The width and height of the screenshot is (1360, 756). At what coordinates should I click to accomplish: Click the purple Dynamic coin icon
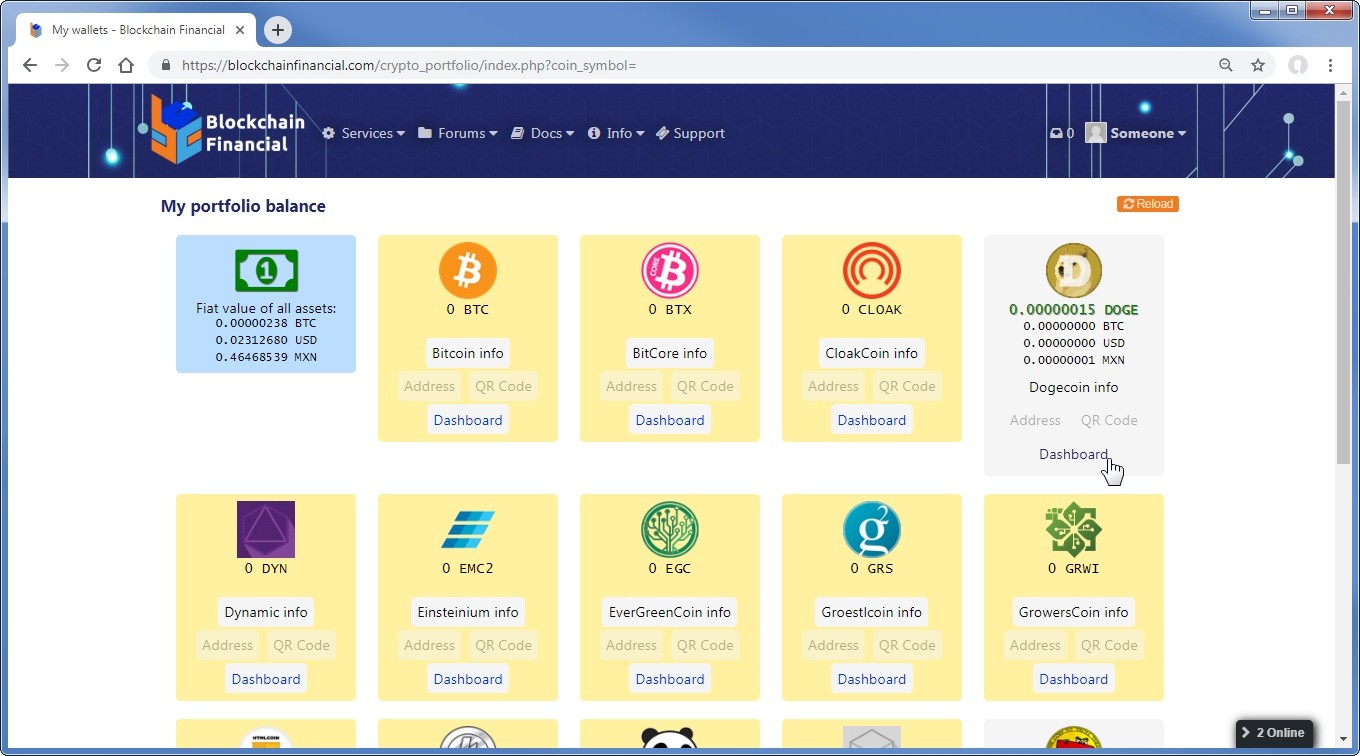[265, 529]
